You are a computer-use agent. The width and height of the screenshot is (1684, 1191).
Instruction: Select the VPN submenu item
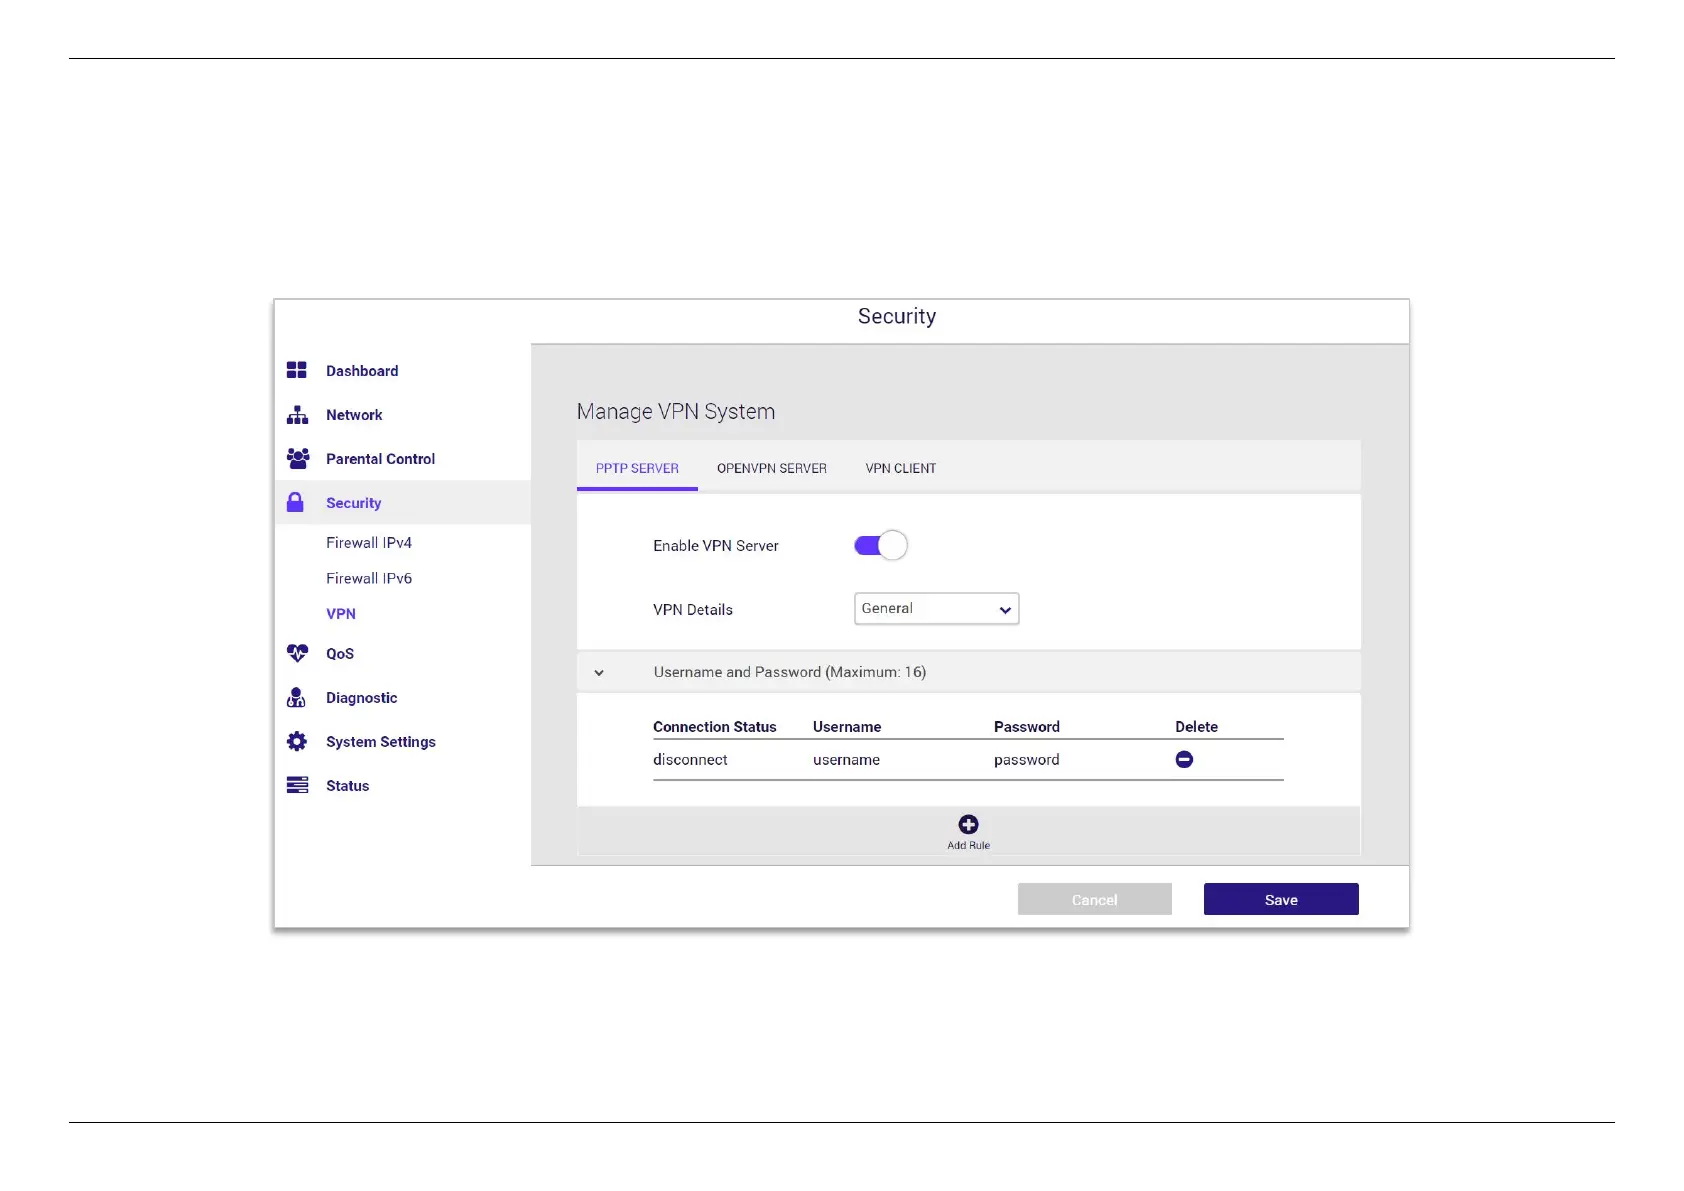(x=341, y=613)
